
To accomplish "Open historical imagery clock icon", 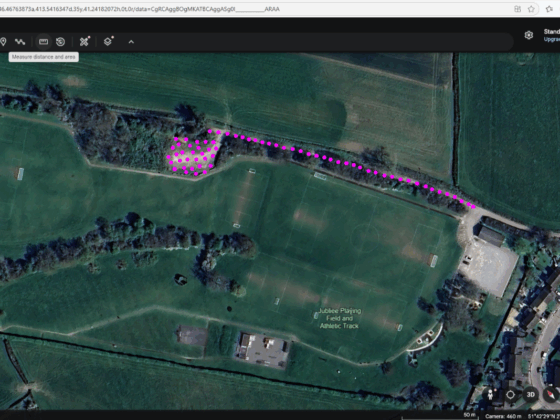I will coord(60,42).
